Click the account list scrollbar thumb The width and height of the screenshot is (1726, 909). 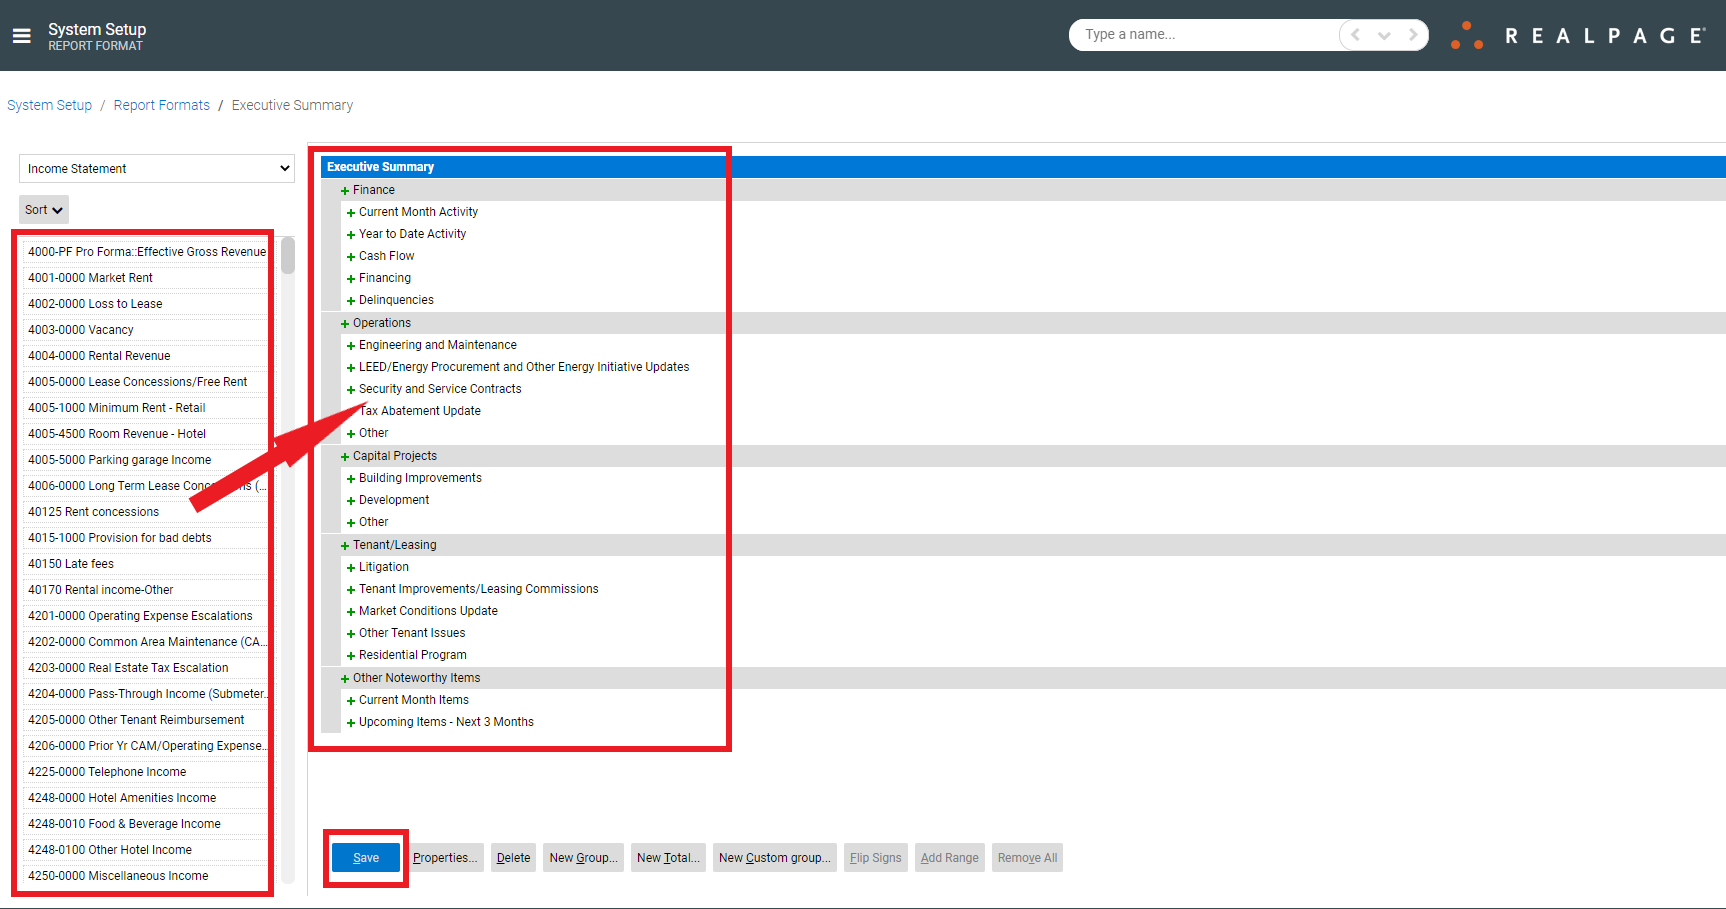coord(288,255)
